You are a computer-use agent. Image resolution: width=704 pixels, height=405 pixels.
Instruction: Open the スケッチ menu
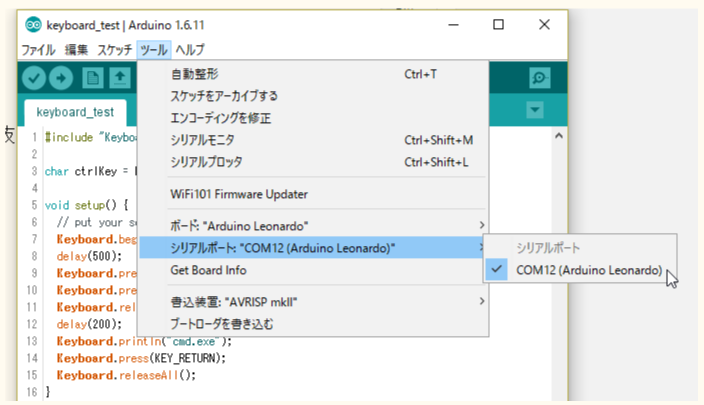coord(115,50)
